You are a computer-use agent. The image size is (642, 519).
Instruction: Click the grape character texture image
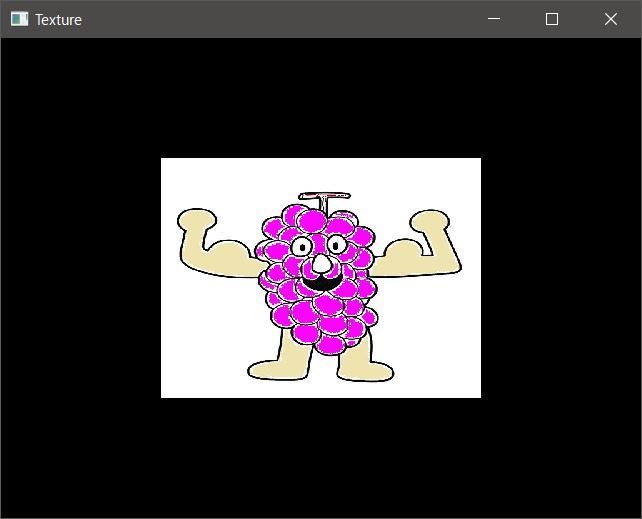point(321,278)
